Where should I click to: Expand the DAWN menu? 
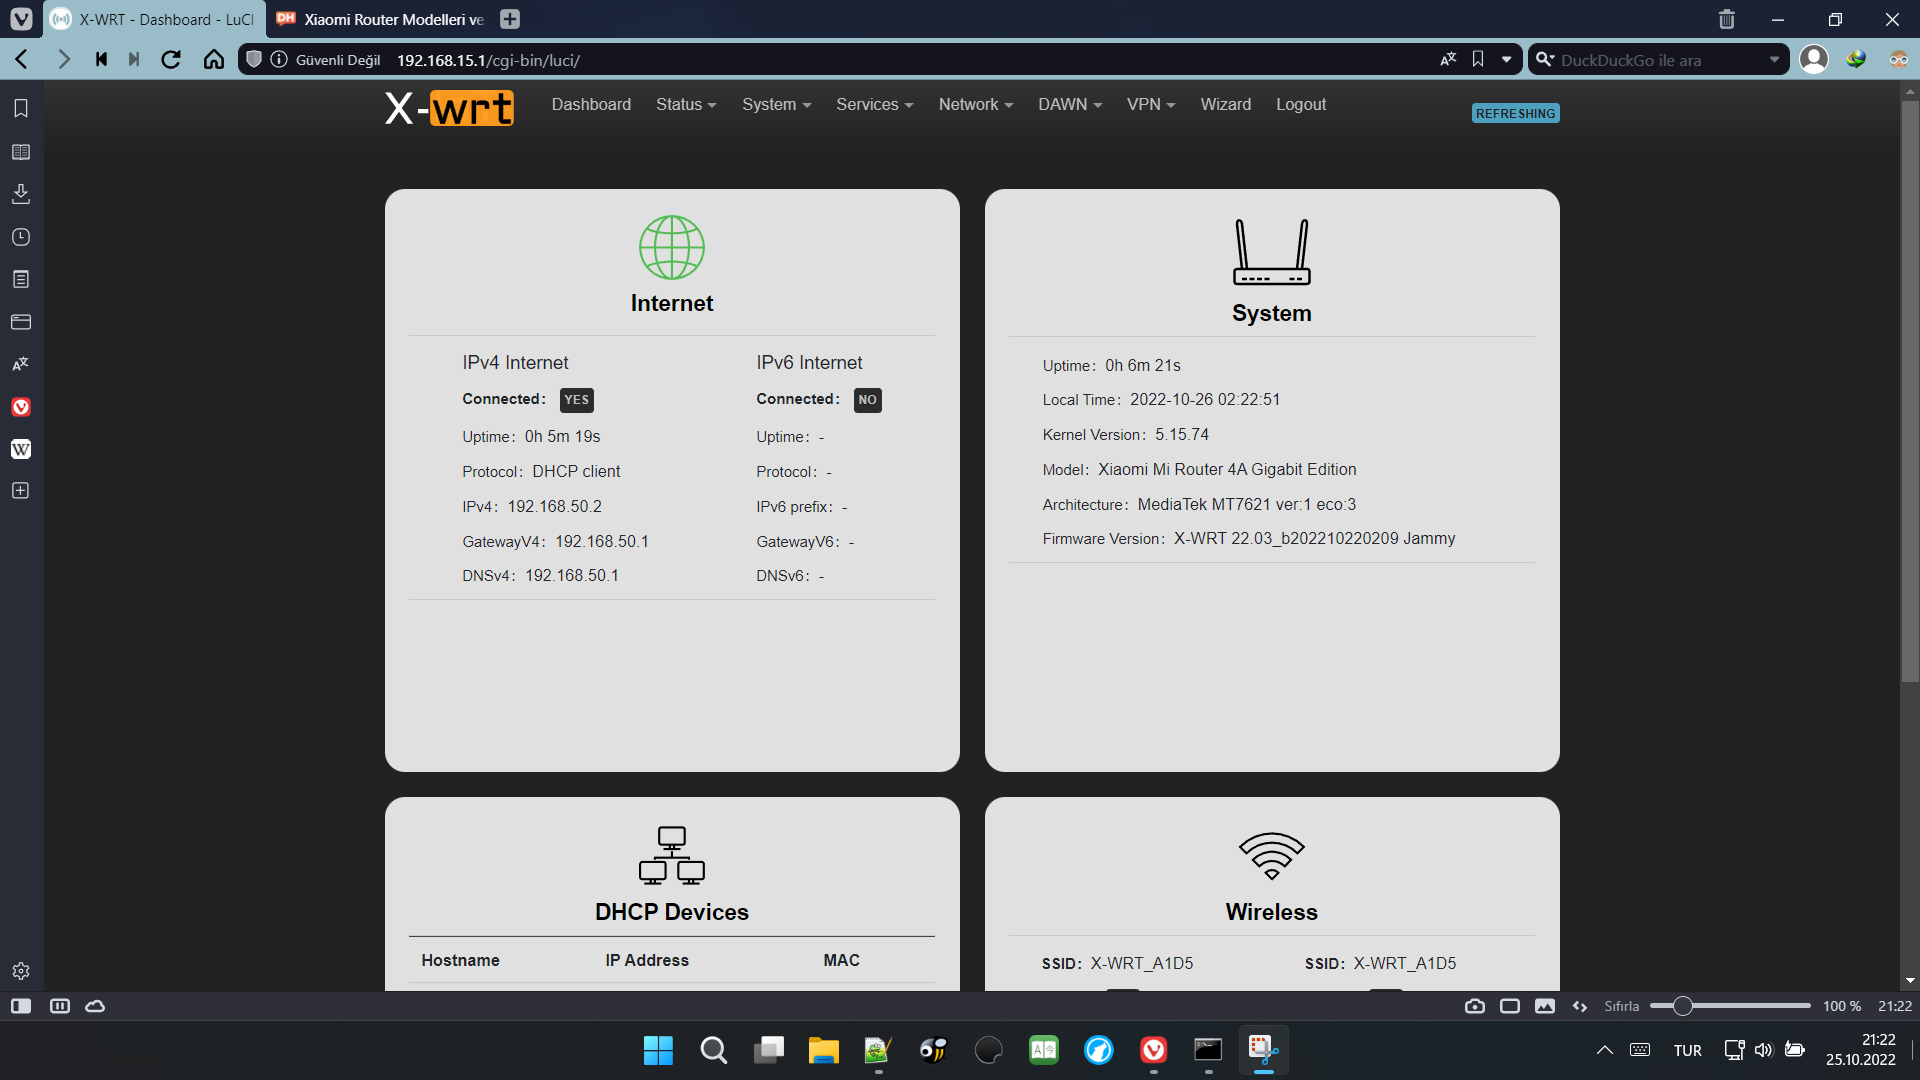click(1069, 104)
